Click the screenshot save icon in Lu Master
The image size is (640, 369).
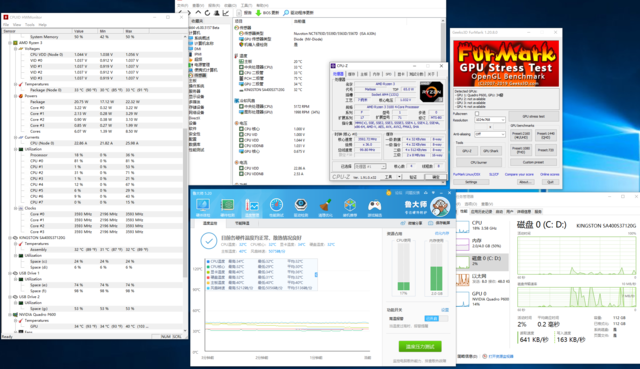[x=430, y=223]
